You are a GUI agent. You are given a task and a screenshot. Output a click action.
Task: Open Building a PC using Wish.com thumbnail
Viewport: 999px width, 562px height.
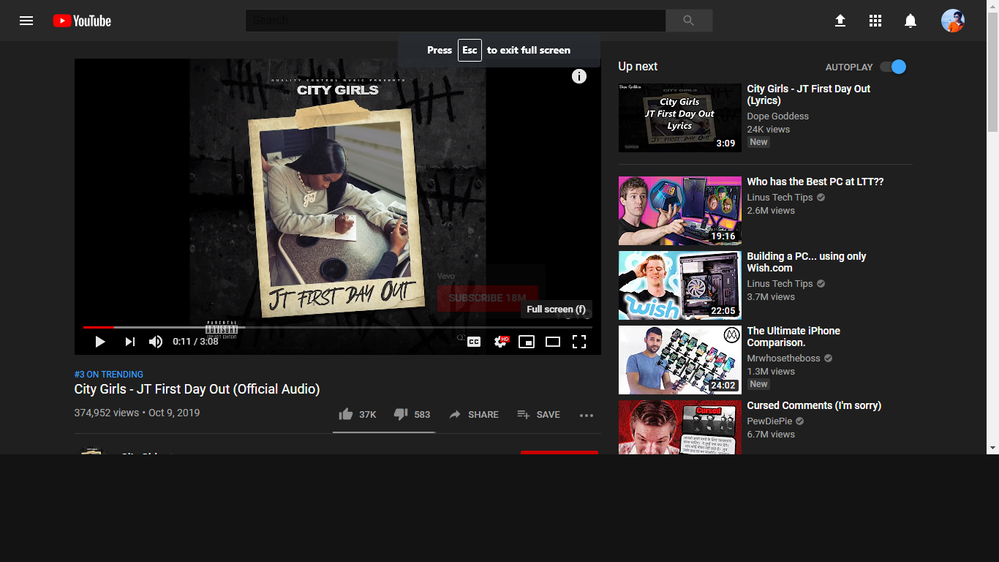point(680,285)
